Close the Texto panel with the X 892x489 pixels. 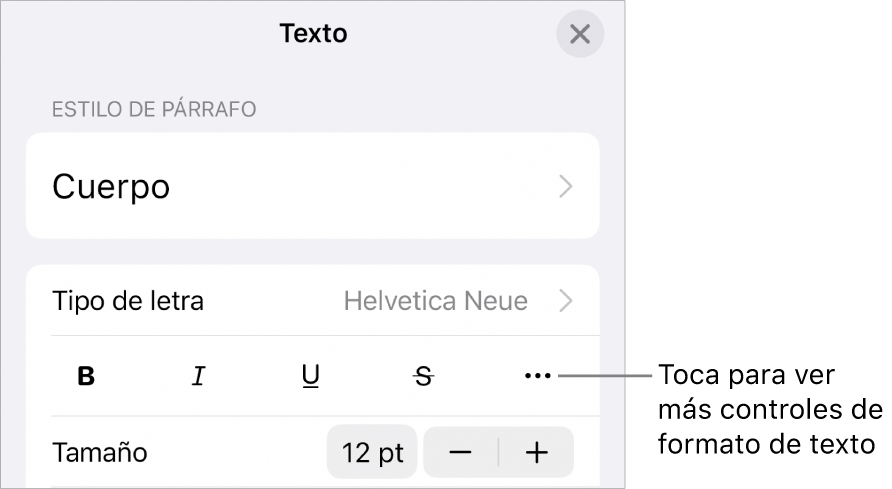tap(580, 35)
